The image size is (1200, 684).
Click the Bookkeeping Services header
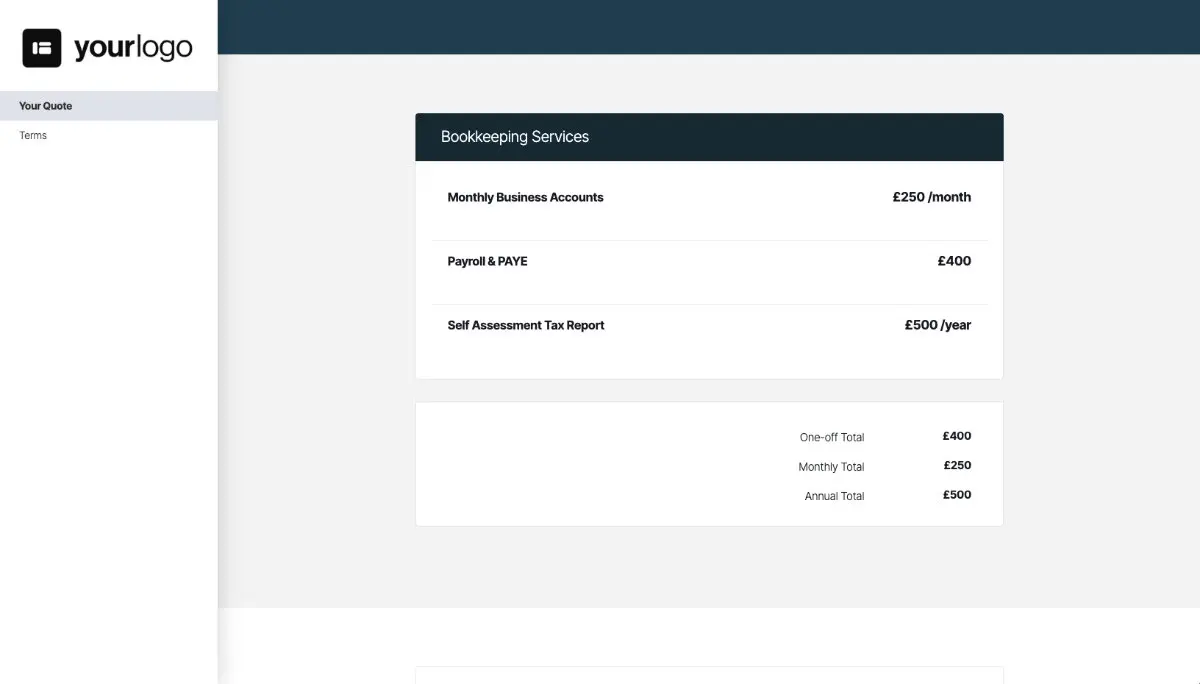[x=515, y=137]
